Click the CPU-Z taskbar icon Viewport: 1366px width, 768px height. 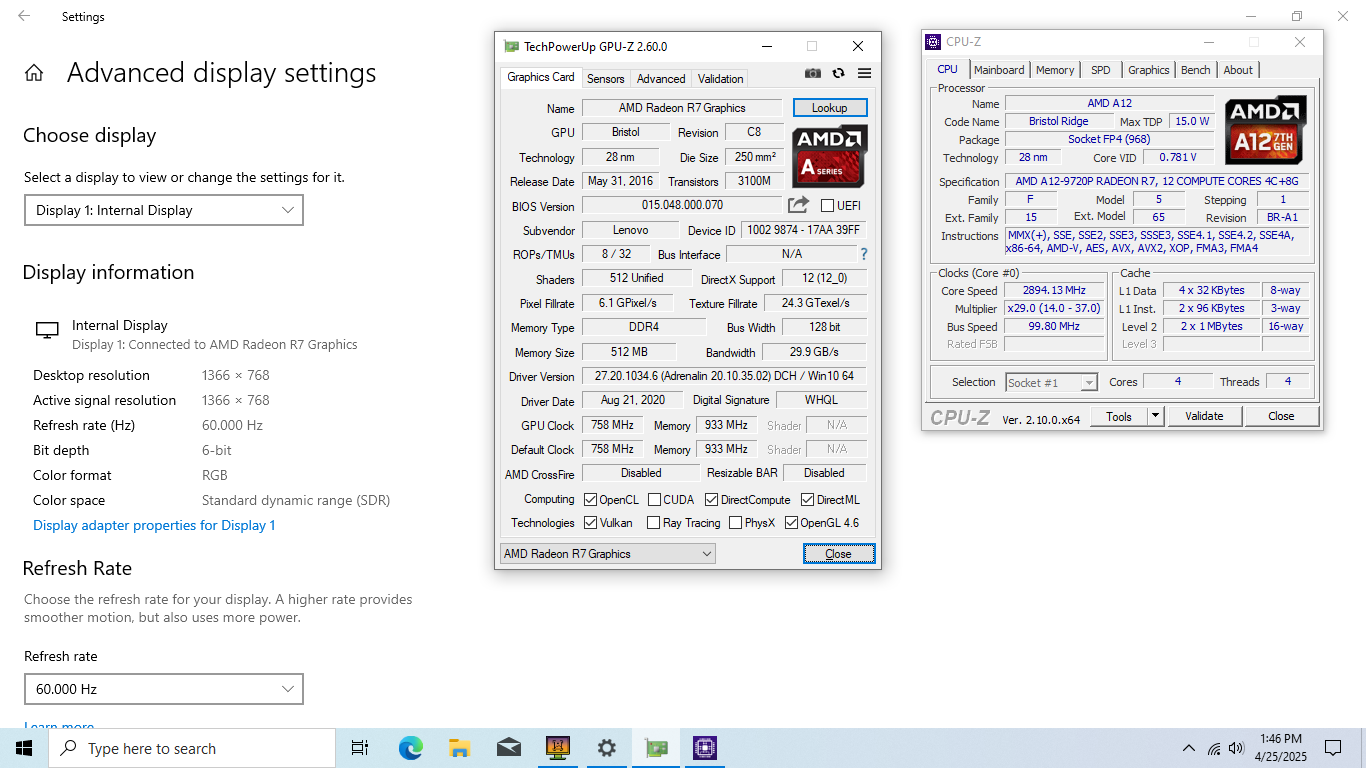point(704,748)
